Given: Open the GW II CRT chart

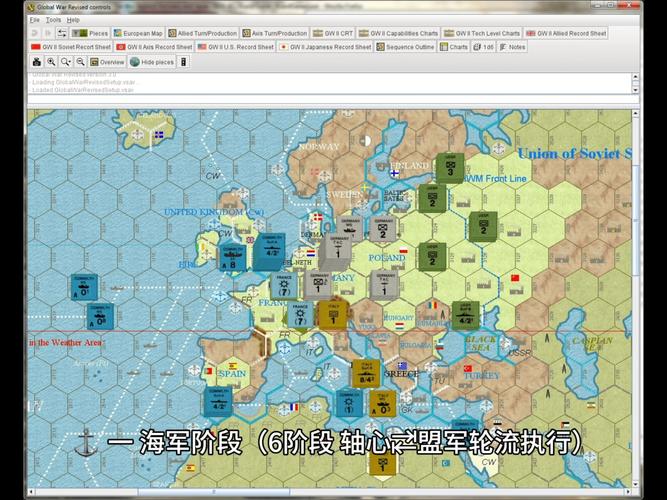Looking at the screenshot, I should [x=333, y=33].
